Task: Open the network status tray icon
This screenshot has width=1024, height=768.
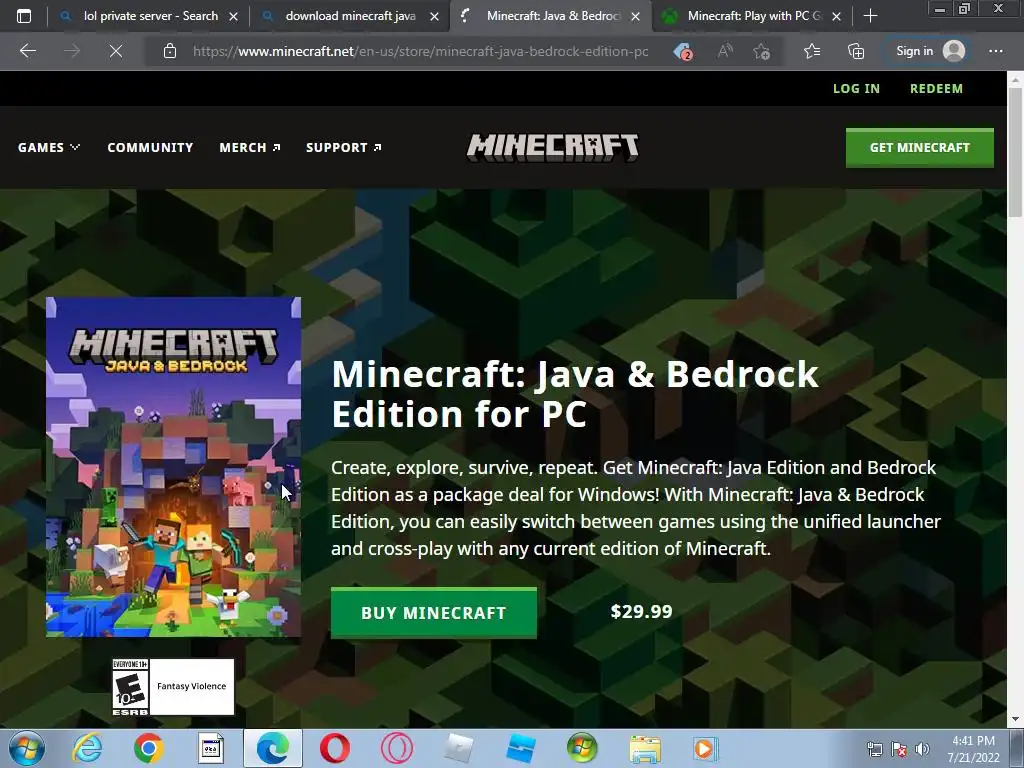Action: point(874,749)
